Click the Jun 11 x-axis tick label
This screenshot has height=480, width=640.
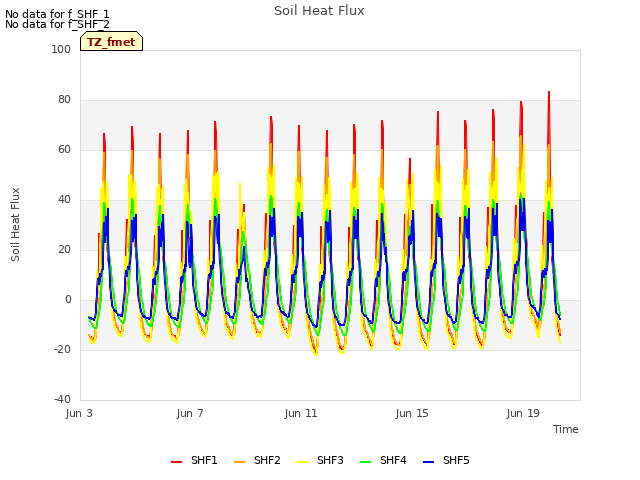point(301,413)
